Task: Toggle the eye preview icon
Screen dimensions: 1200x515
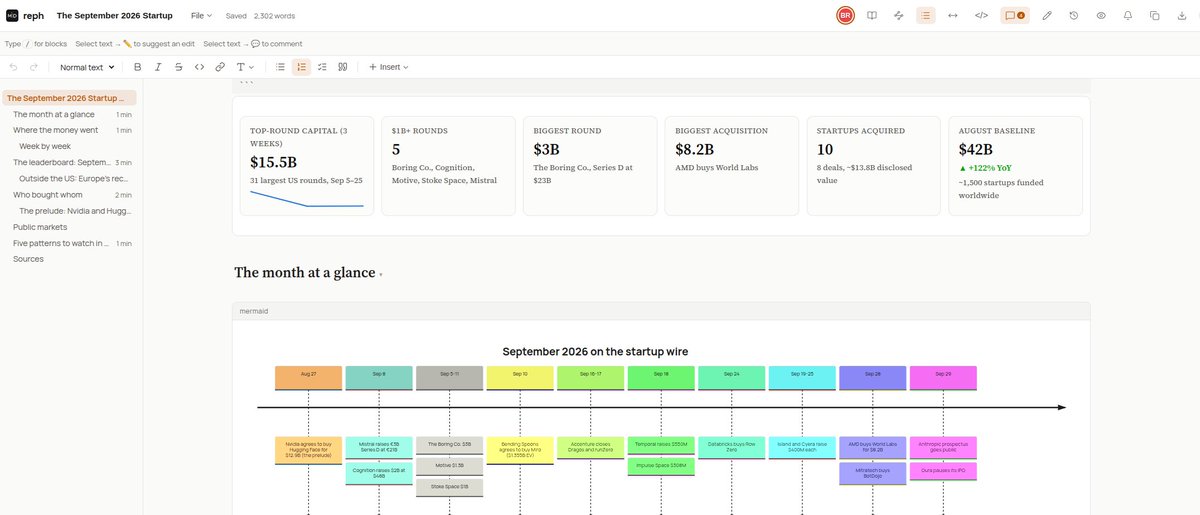Action: click(x=1101, y=16)
